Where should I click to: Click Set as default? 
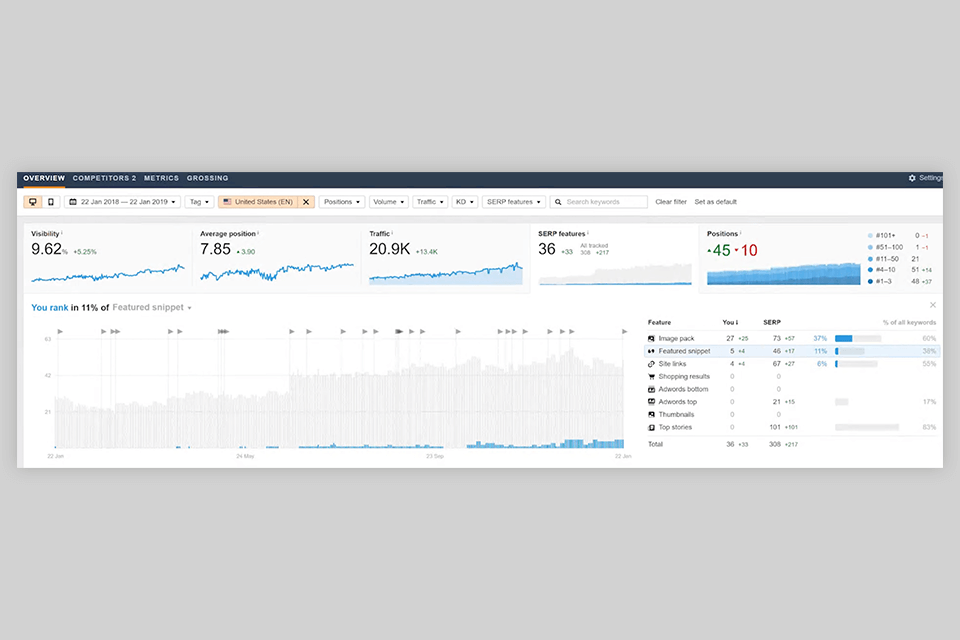click(x=716, y=202)
